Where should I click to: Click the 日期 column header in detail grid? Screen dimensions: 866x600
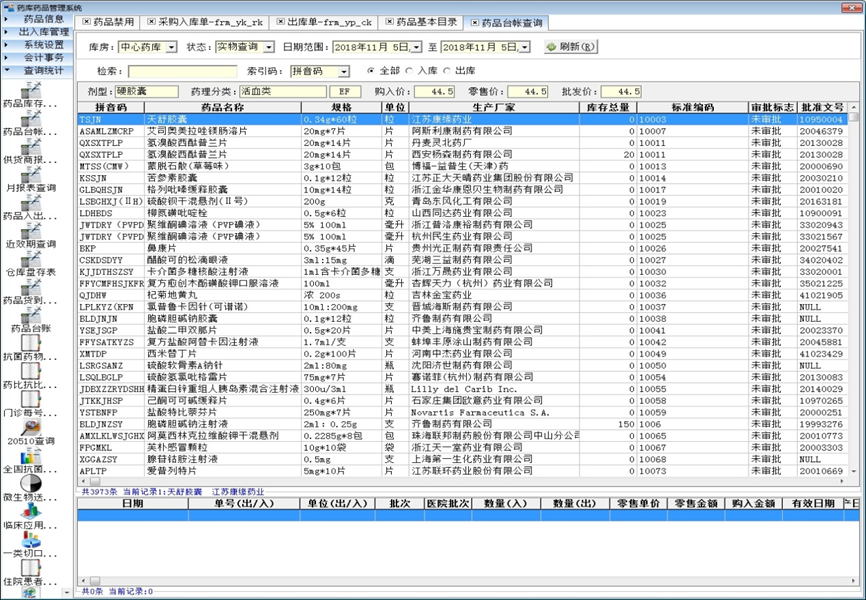[x=133, y=503]
